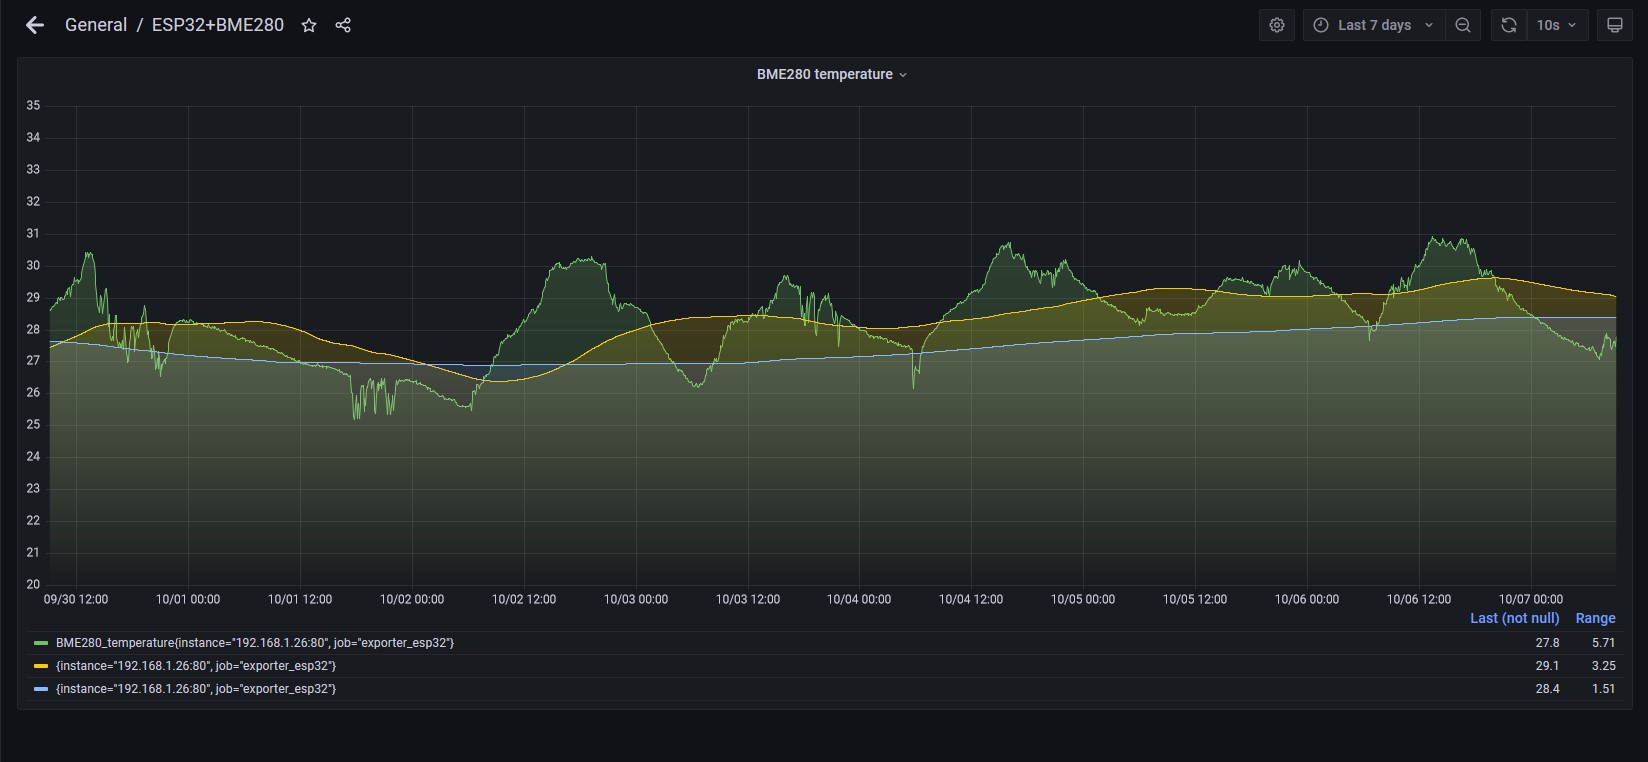Screen dimensions: 1648x762
Task: Change color of the yellow series swatch
Action: click(x=41, y=666)
